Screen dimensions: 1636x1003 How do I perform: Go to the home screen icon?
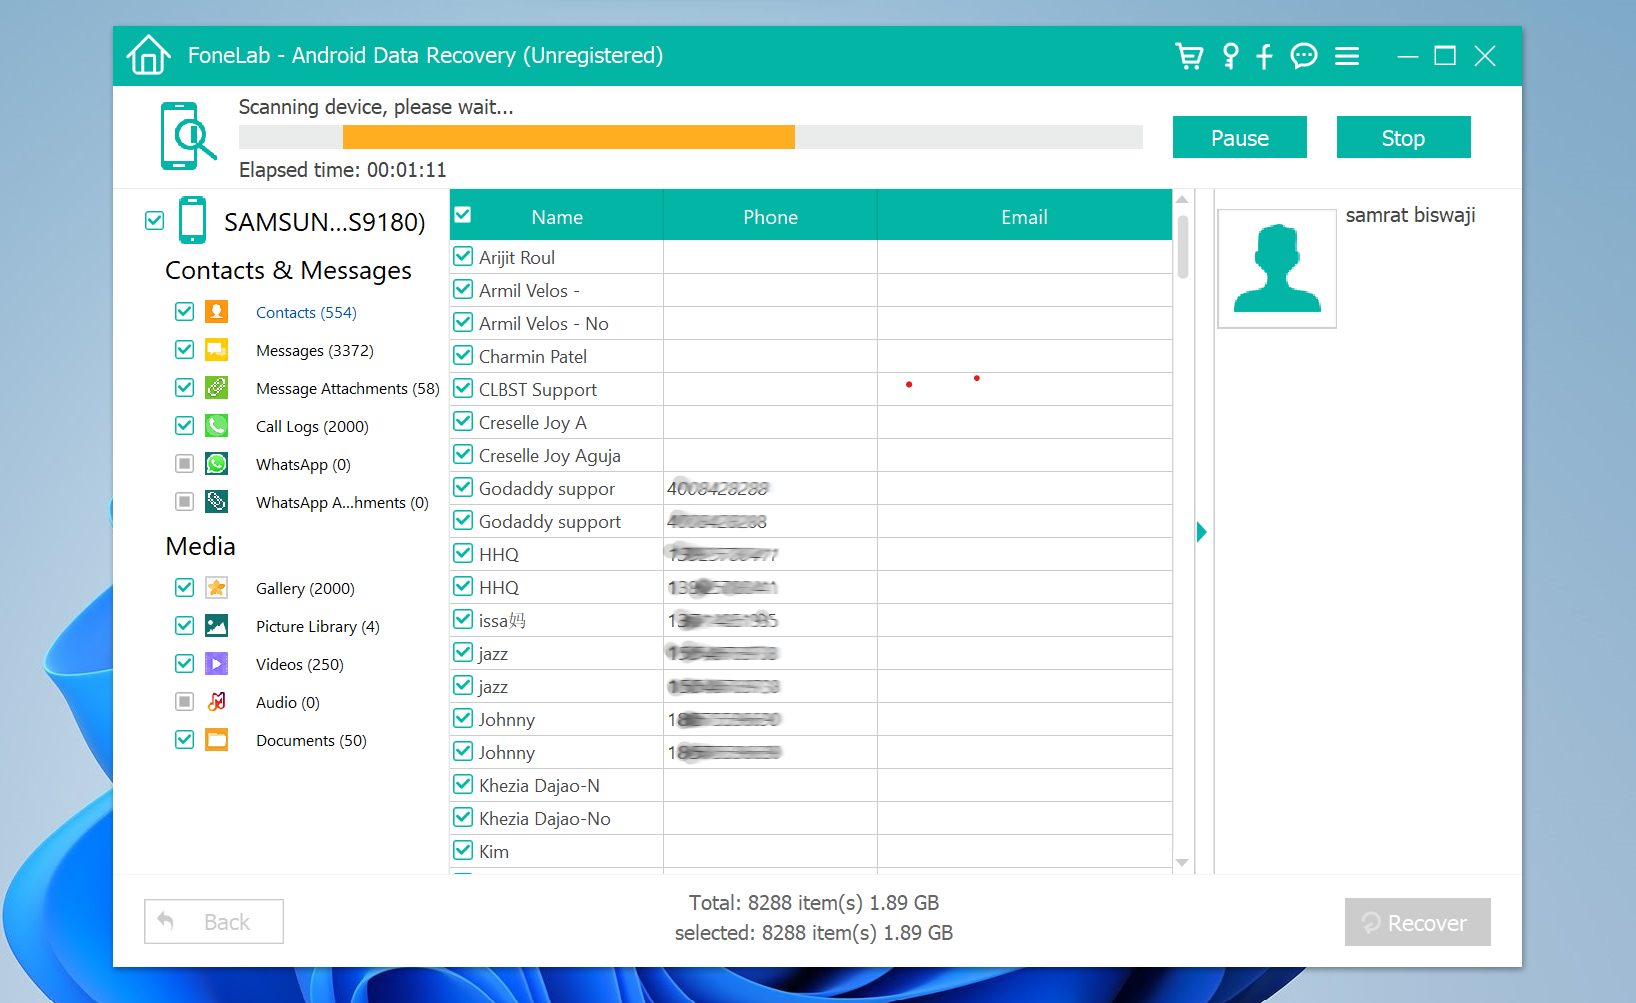coord(149,55)
